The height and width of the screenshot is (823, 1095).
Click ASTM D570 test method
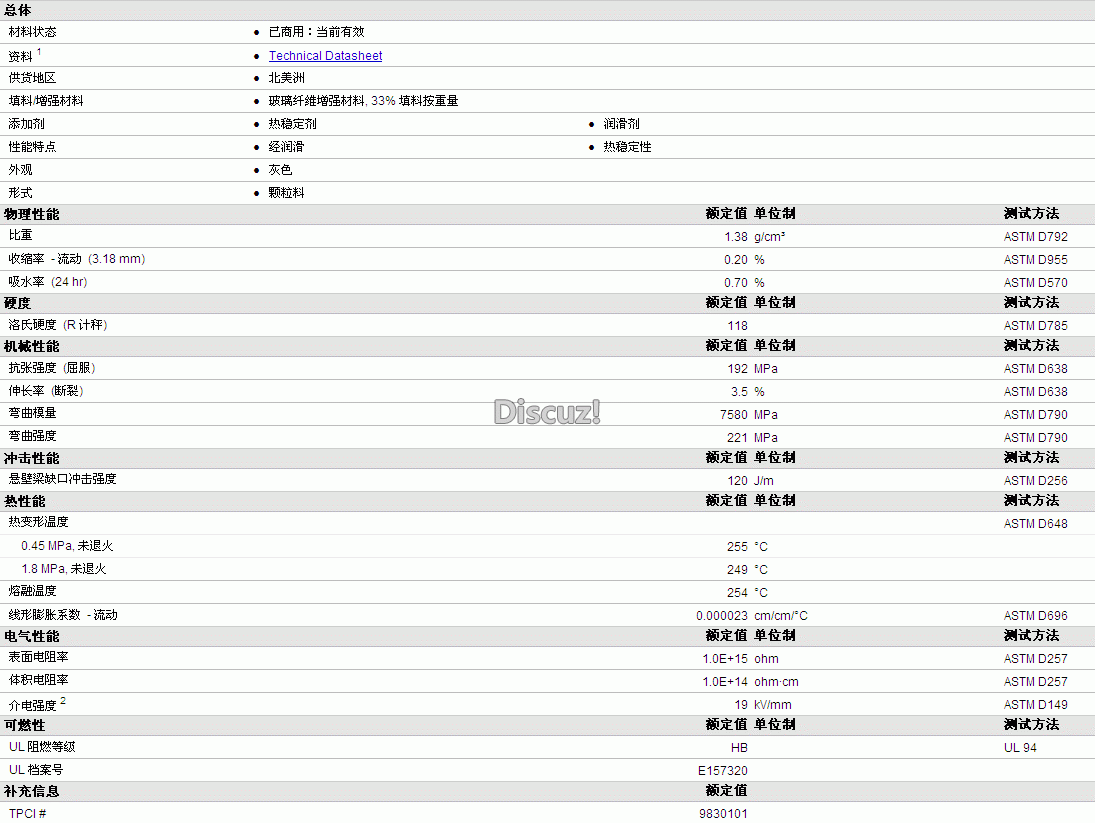[x=1036, y=283]
